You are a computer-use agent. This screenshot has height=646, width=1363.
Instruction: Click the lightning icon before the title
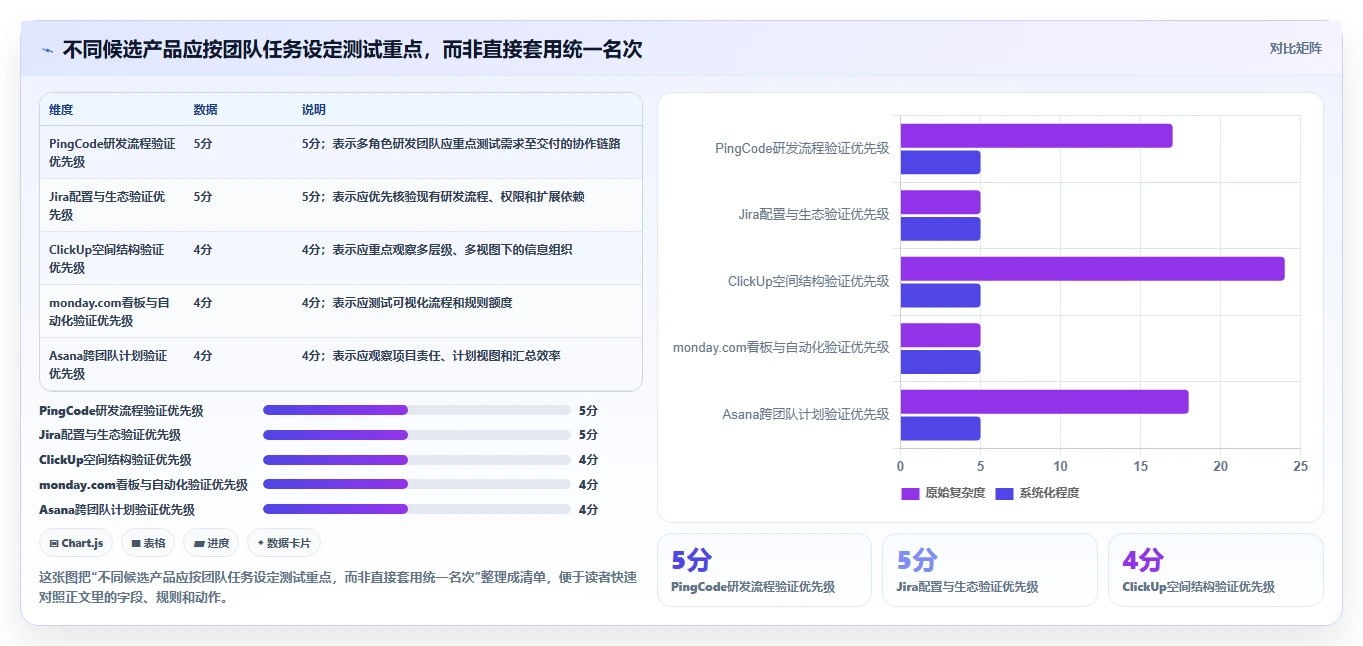pos(47,50)
